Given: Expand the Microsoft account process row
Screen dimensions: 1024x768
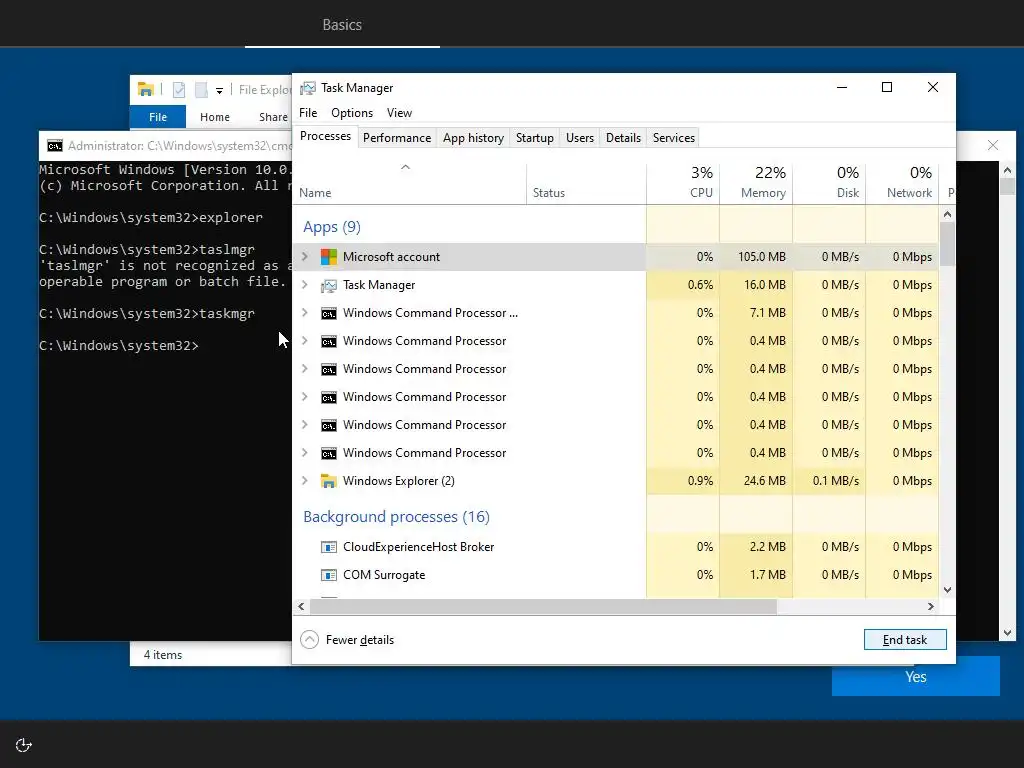Looking at the screenshot, I should [x=304, y=257].
